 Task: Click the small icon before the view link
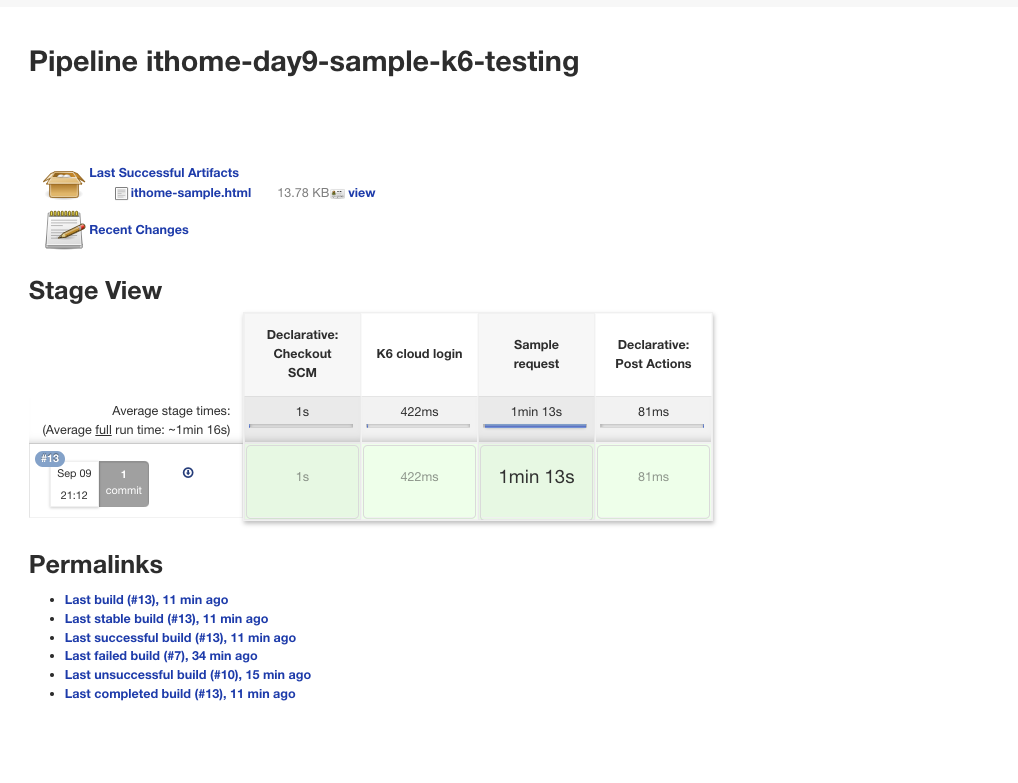pyautogui.click(x=338, y=193)
